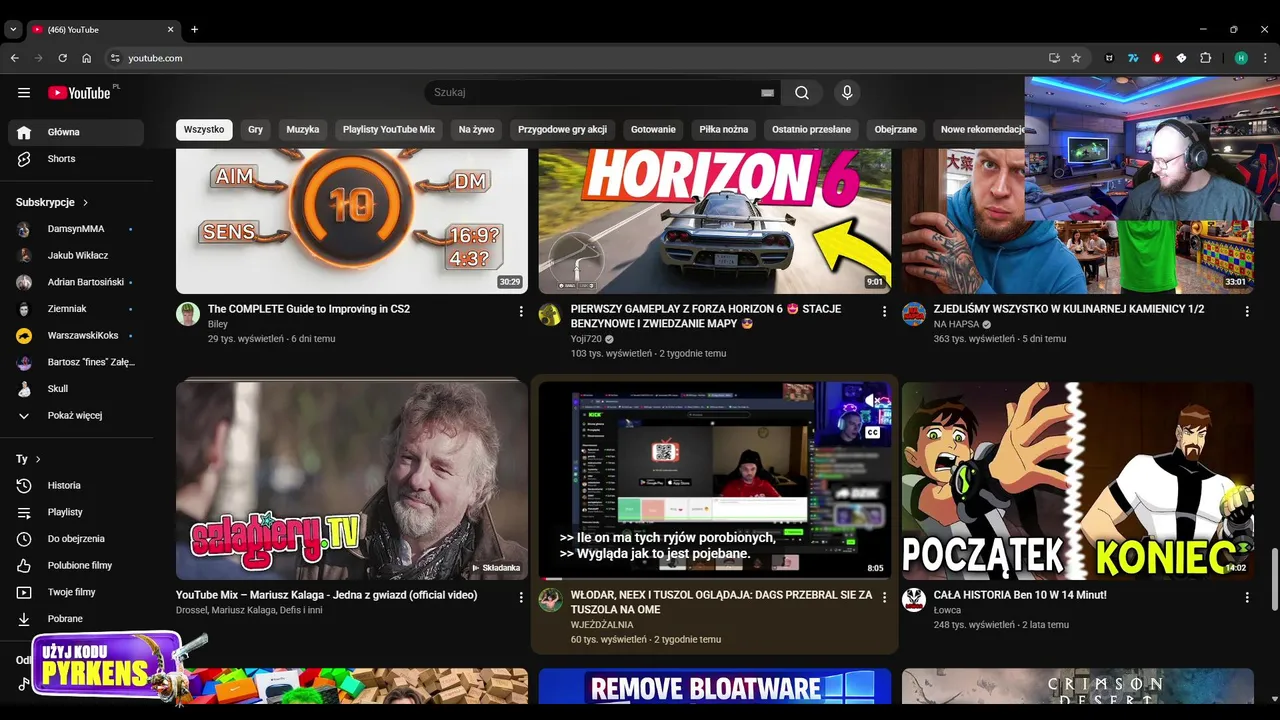Click the page vertical scrollbar thumb
Image resolution: width=1280 pixels, height=720 pixels.
[1273, 578]
